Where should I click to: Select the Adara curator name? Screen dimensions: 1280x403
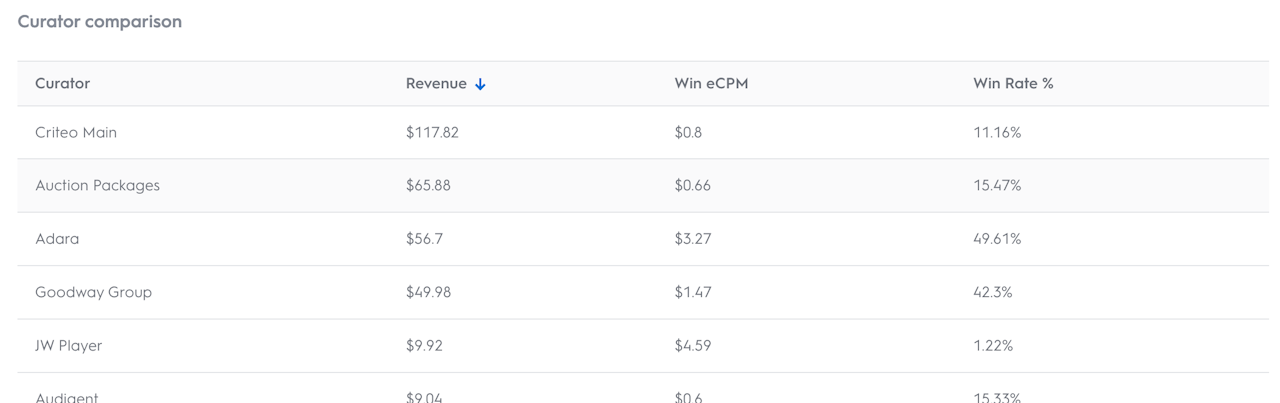coord(56,239)
